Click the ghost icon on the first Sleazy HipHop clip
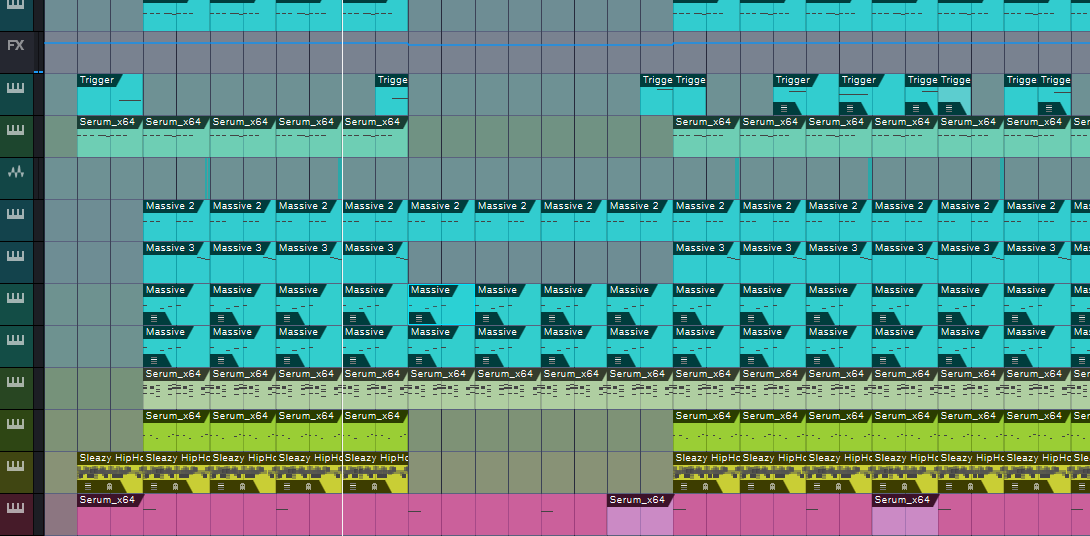 coord(109,487)
